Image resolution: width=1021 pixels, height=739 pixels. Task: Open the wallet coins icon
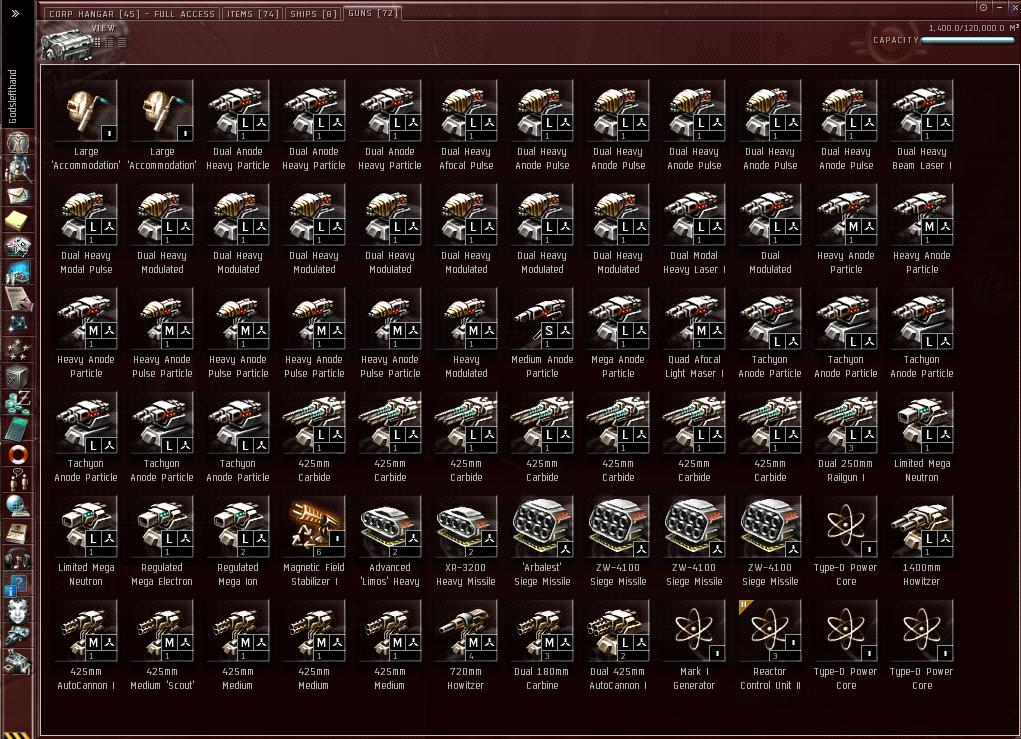tap(18, 401)
